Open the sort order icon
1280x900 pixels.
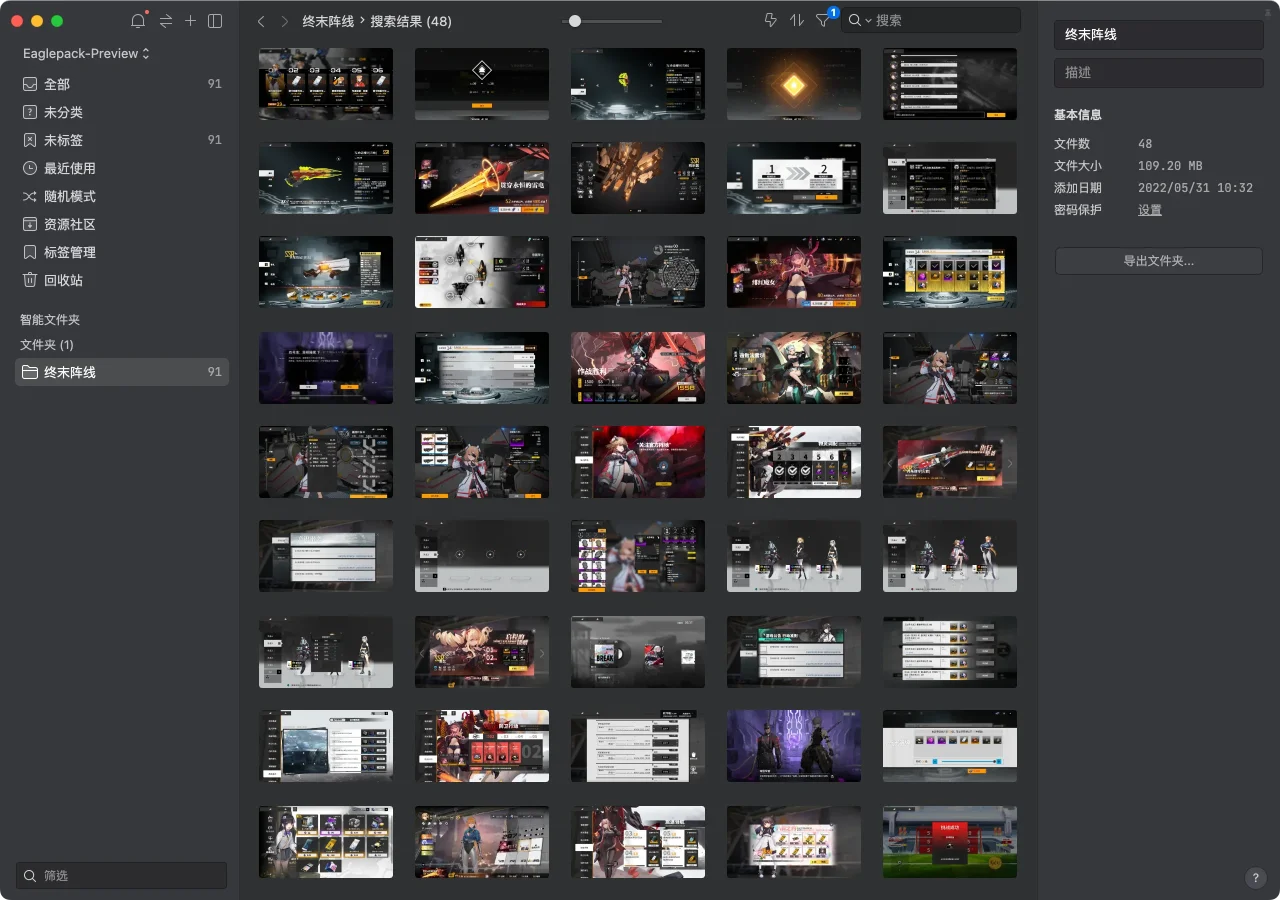pyautogui.click(x=797, y=20)
